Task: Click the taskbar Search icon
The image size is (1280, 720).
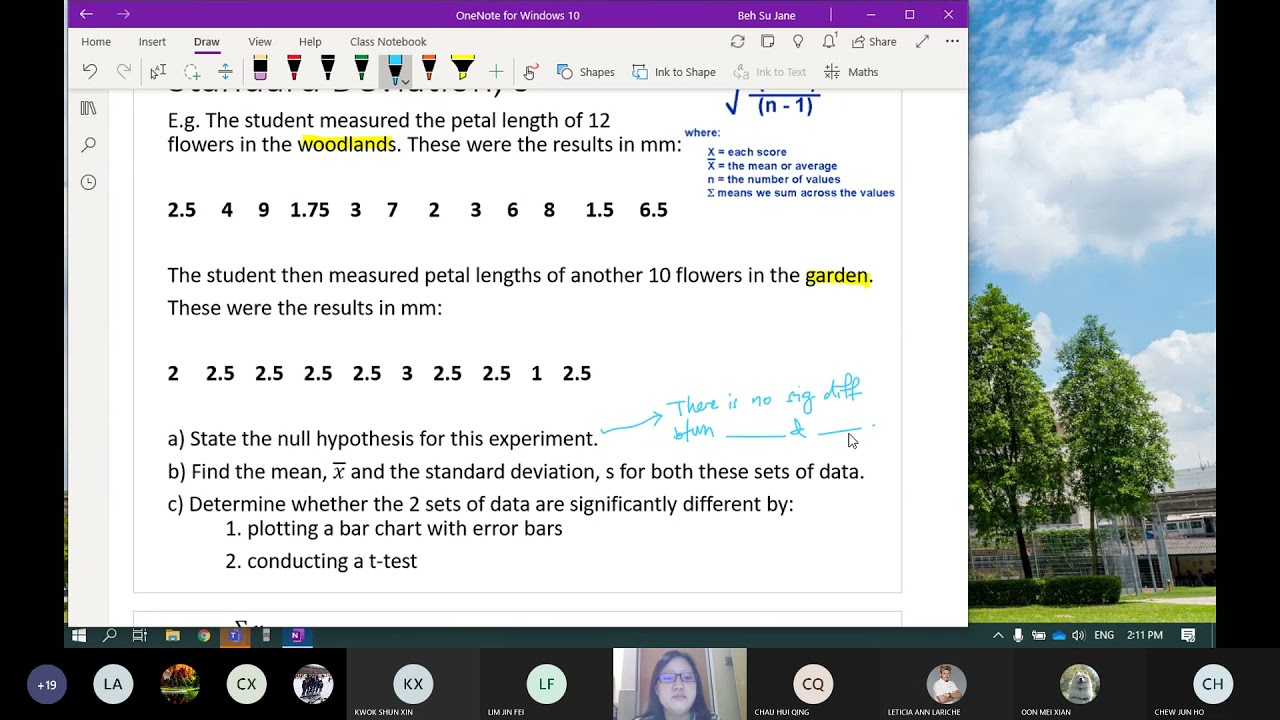Action: click(x=110, y=635)
